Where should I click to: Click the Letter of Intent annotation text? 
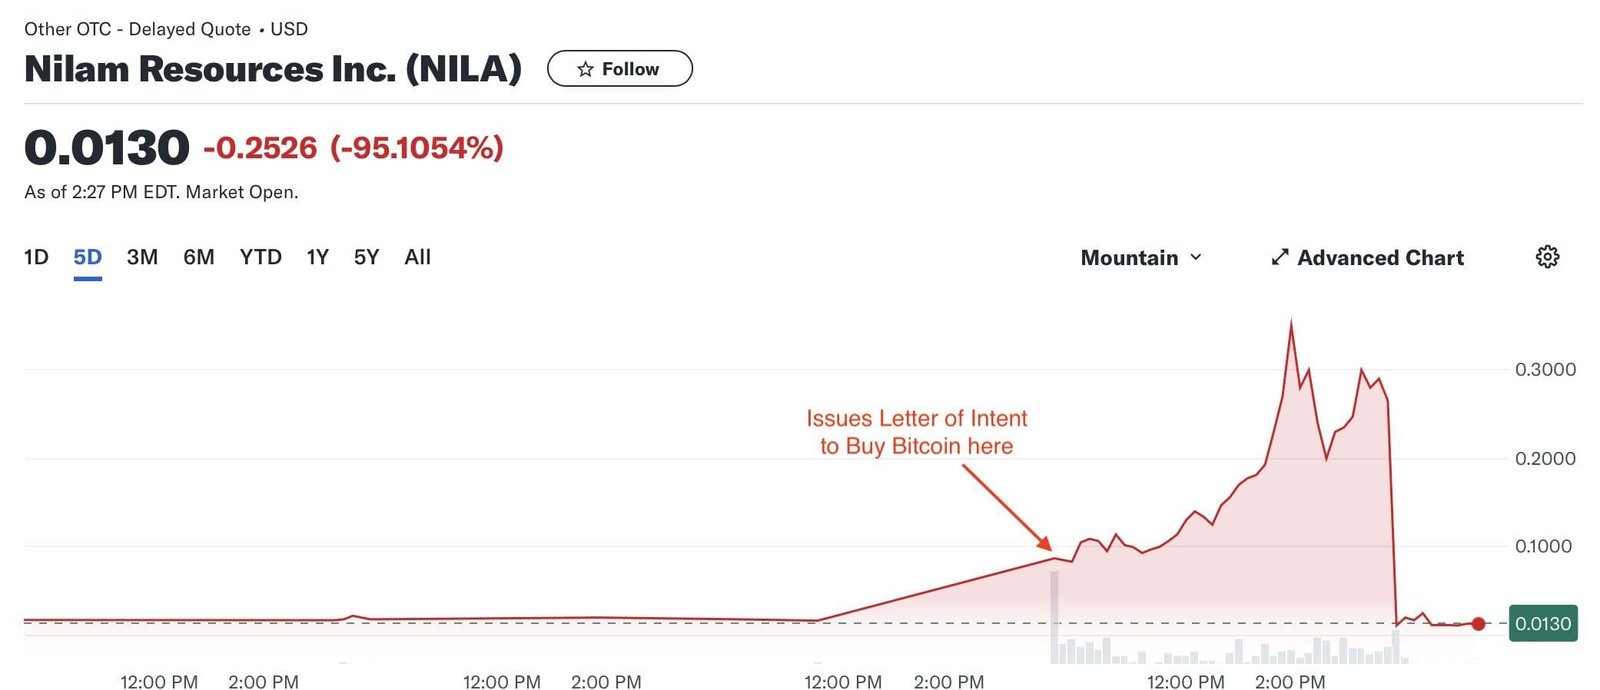pyautogui.click(x=916, y=432)
